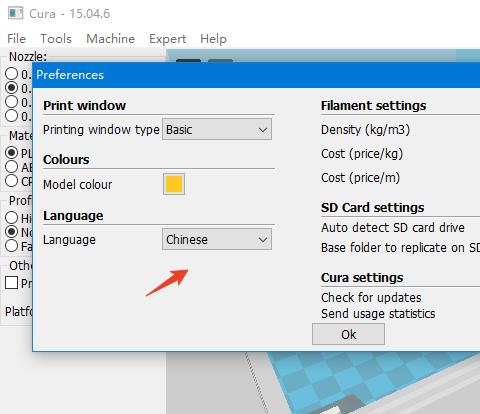Confirm preferences with the Ok button
The width and height of the screenshot is (480, 414).
(x=348, y=334)
